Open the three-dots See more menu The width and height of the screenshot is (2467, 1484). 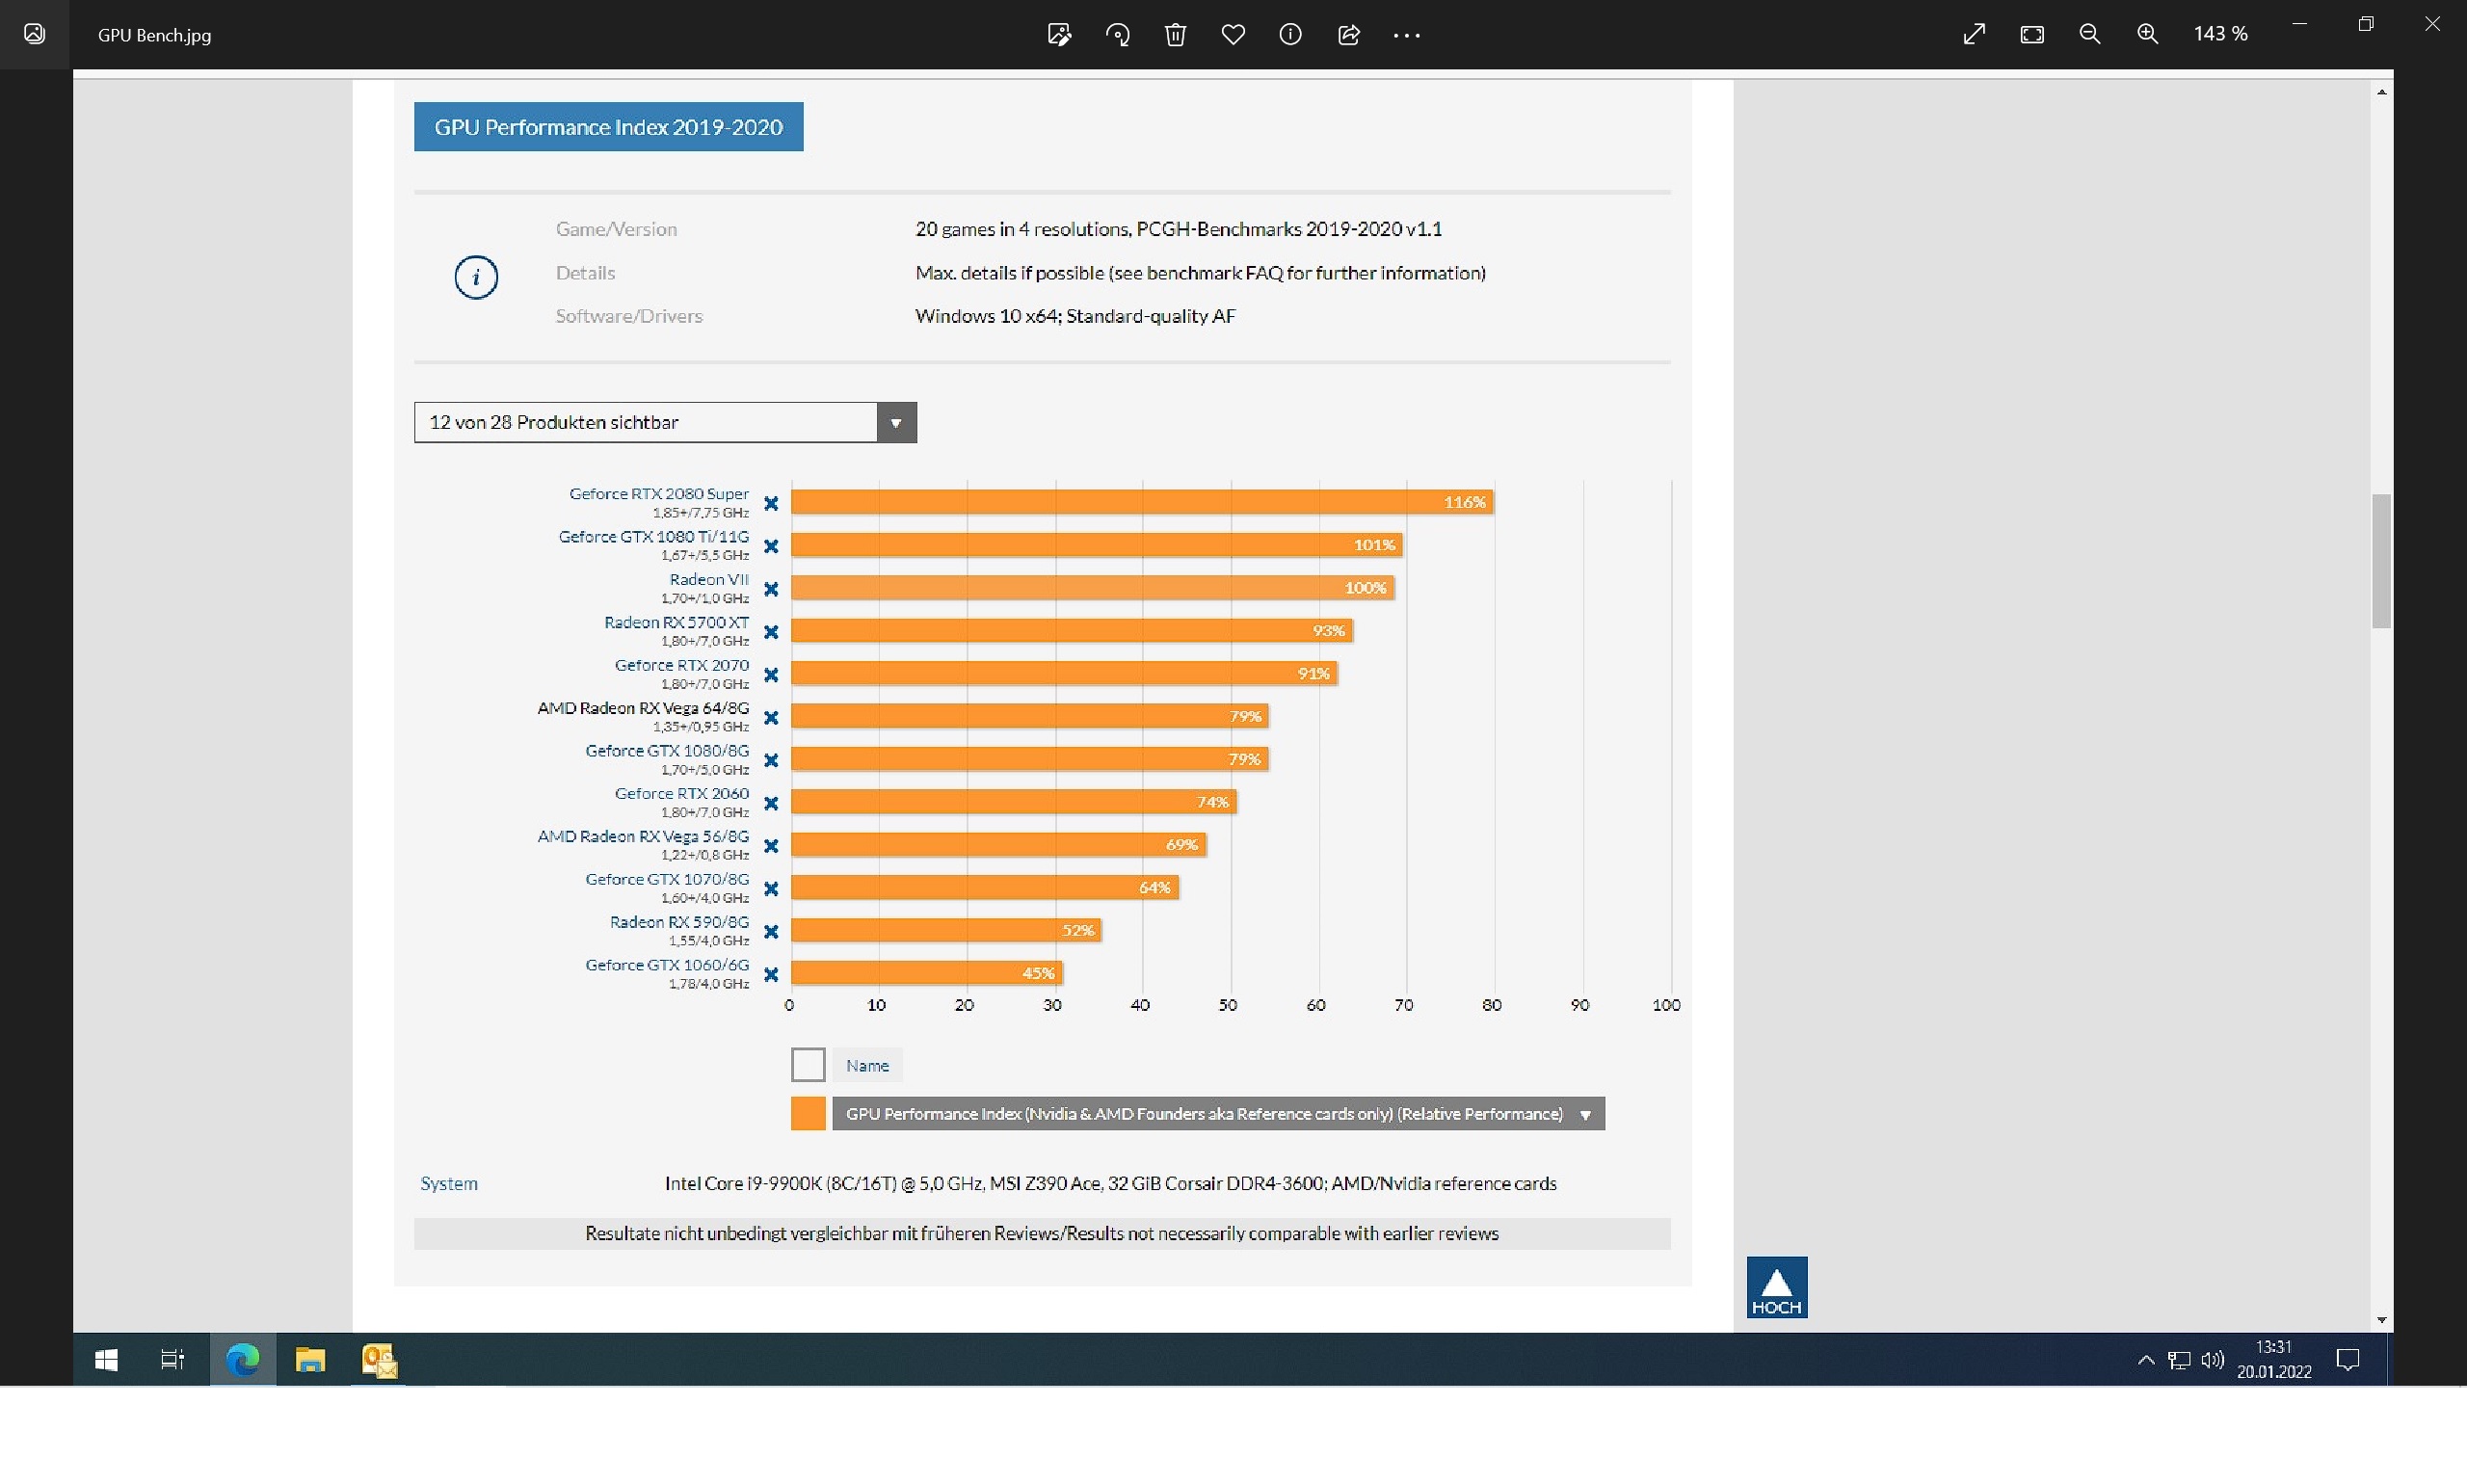pyautogui.click(x=1406, y=35)
